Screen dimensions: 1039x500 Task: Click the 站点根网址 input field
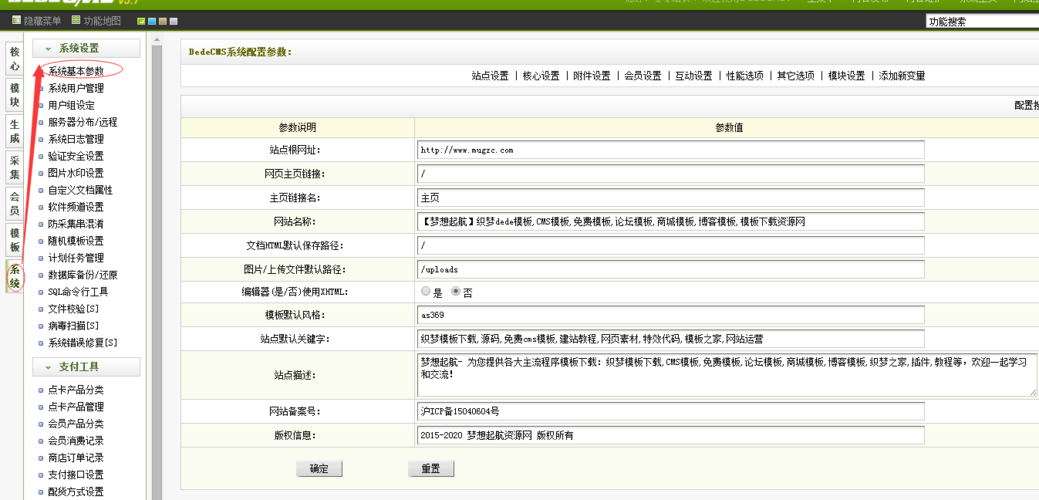pyautogui.click(x=671, y=150)
